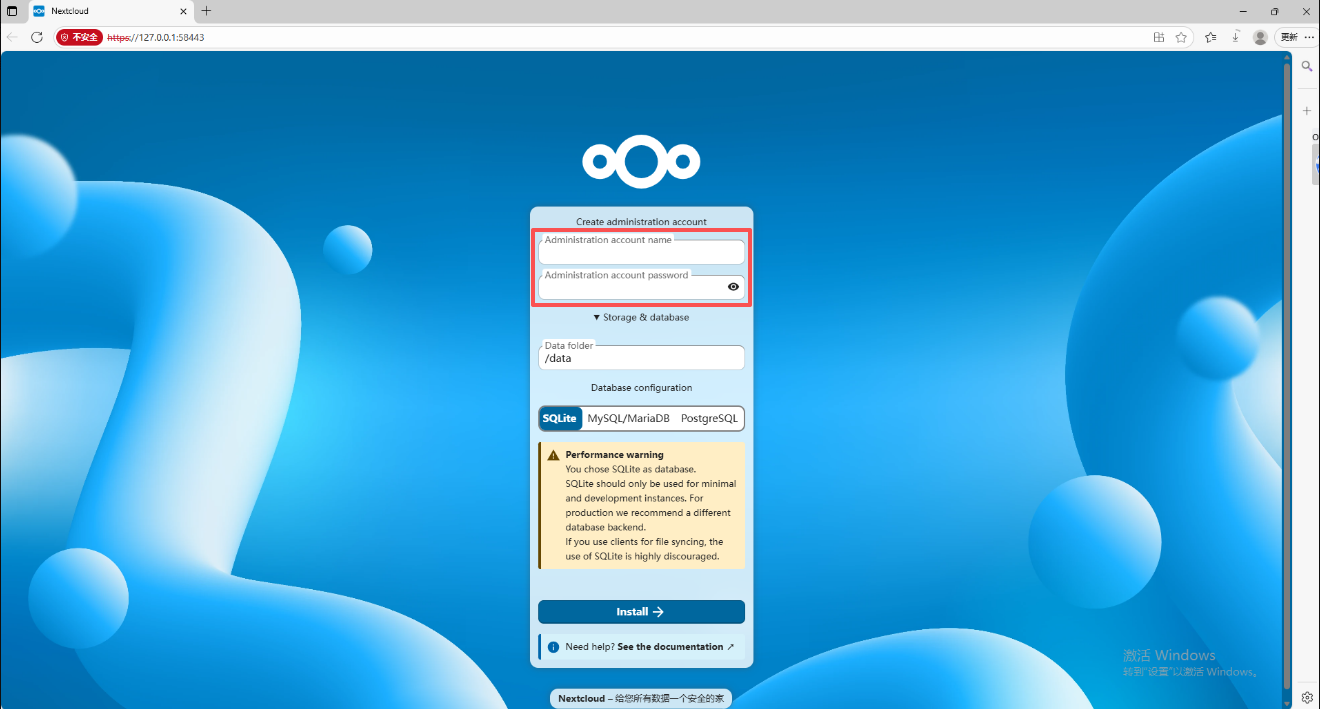Click the browser back arrow
This screenshot has width=1320, height=709.
tap(12, 37)
